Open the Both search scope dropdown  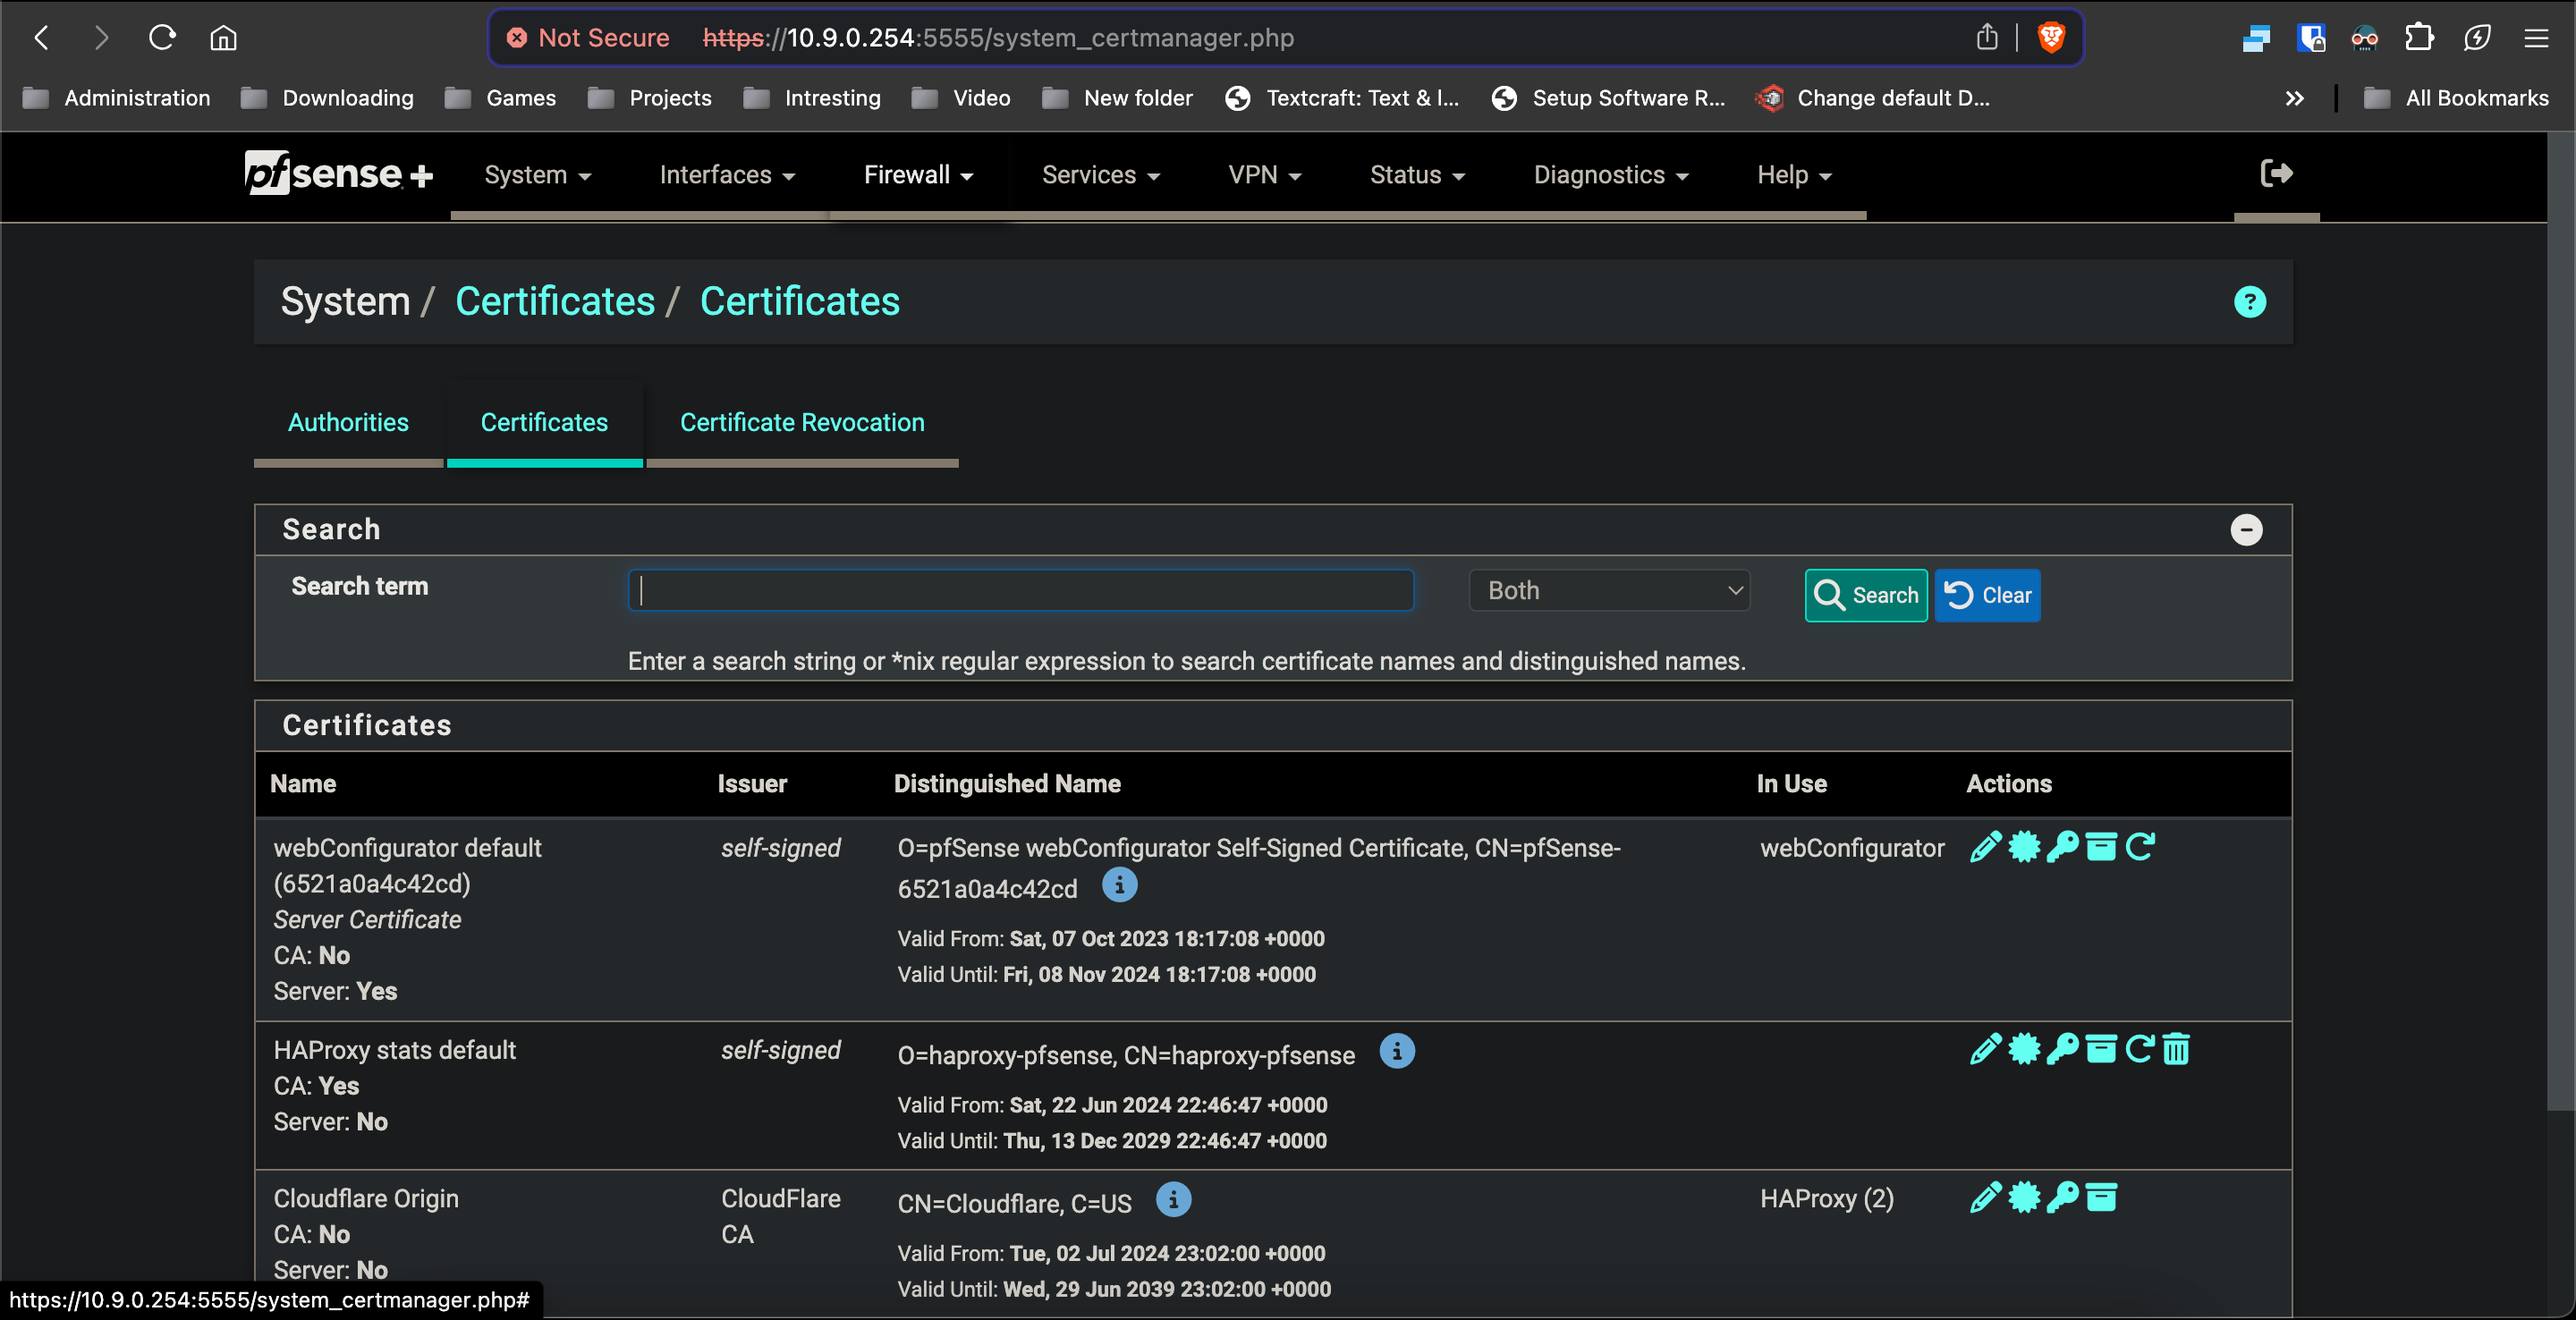[x=1609, y=591]
